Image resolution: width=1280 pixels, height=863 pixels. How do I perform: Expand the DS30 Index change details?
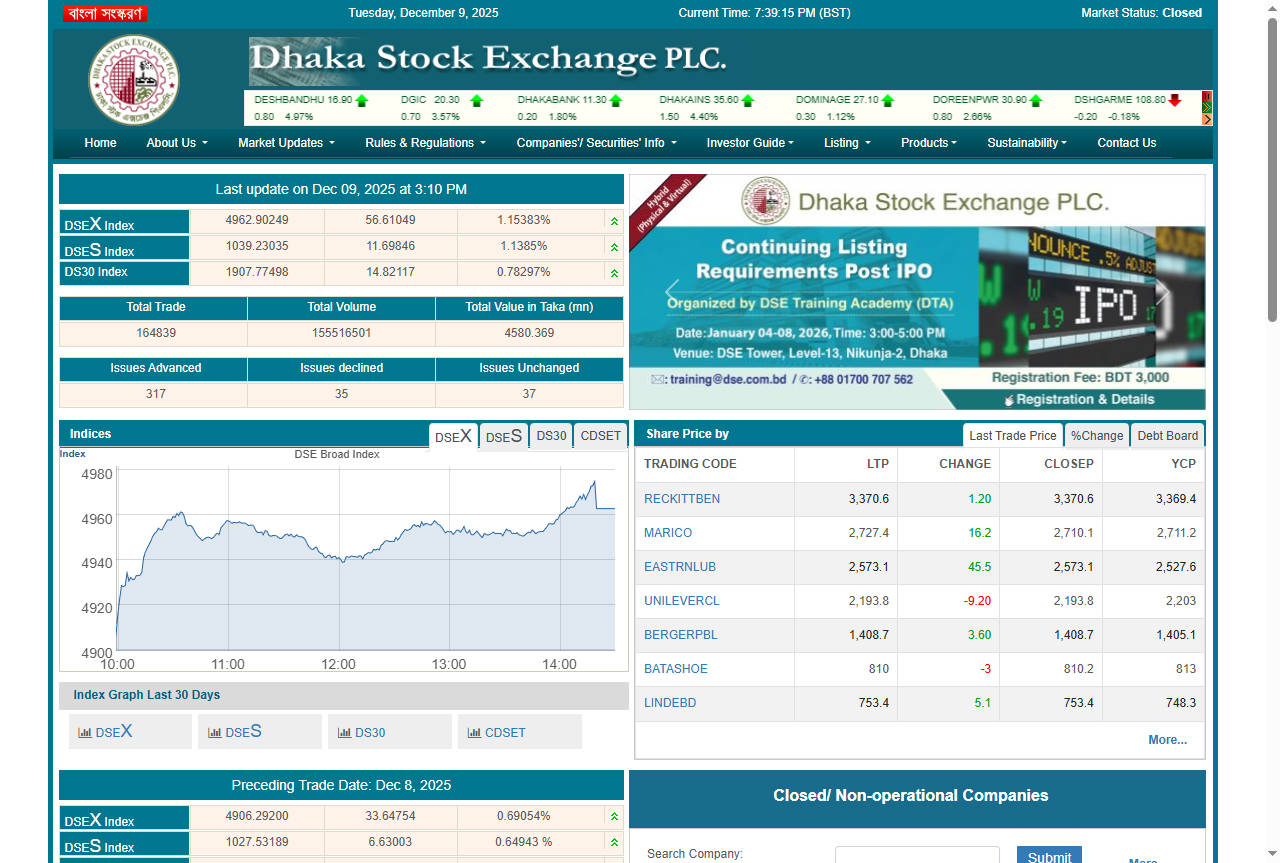pos(613,272)
